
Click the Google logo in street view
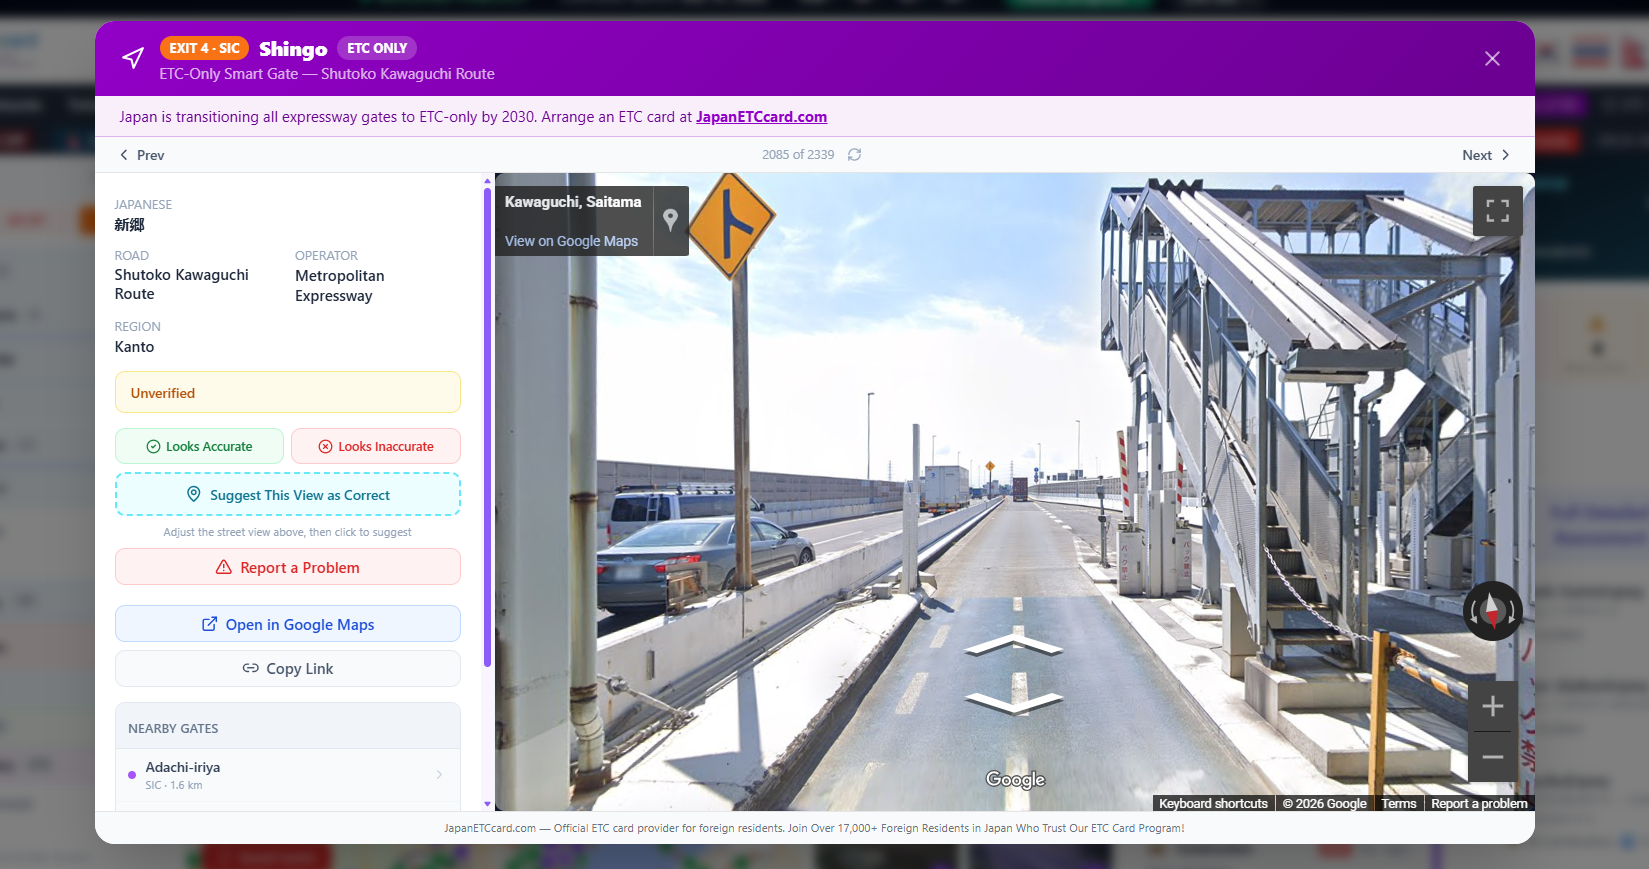[1015, 780]
